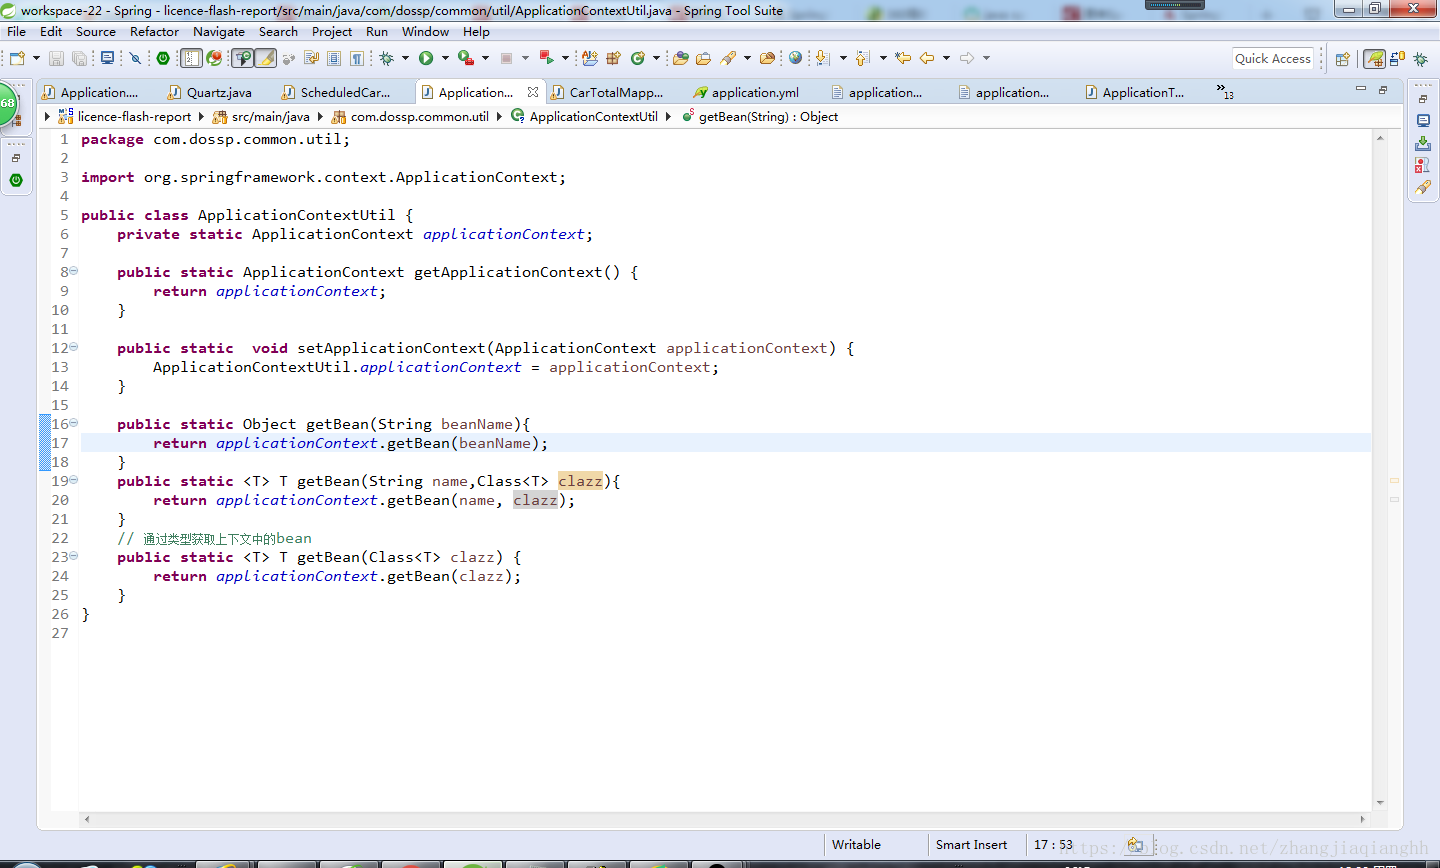Image resolution: width=1440 pixels, height=868 pixels.
Task: Select getBean(String) in the breadcrumb
Action: tap(772, 116)
